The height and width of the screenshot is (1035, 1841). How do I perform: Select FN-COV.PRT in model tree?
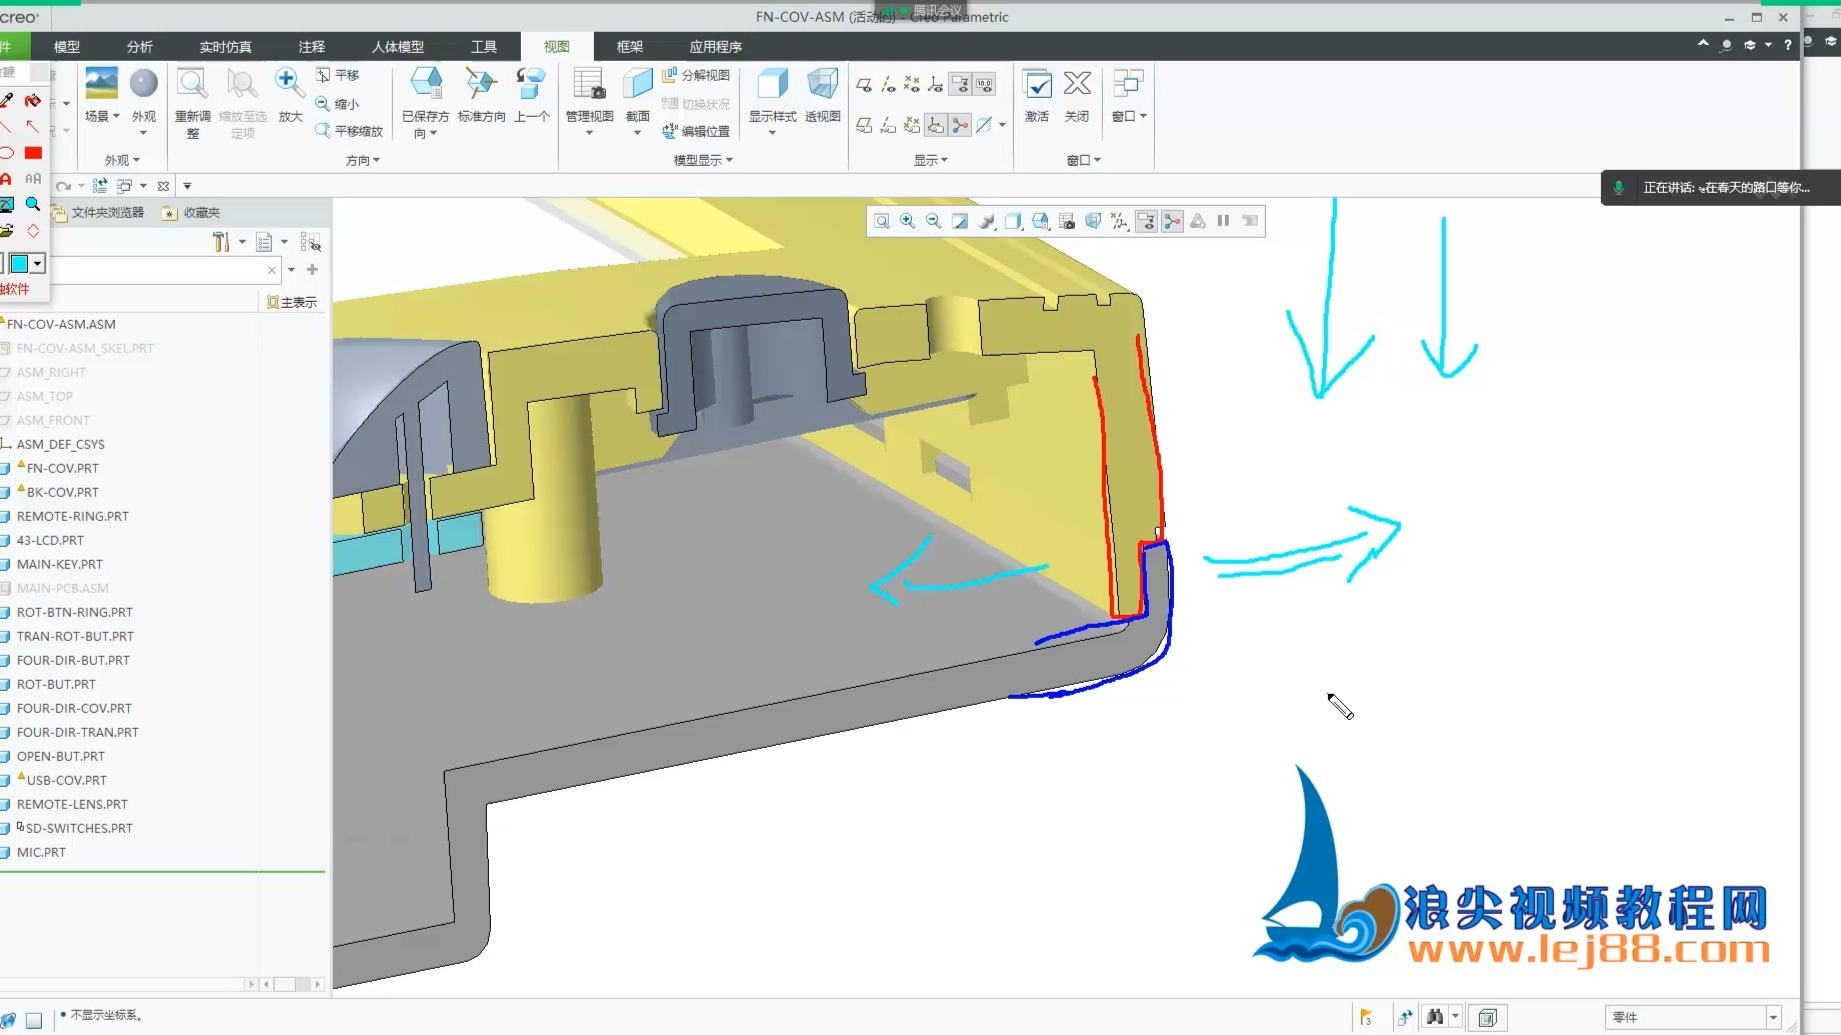tap(62, 468)
